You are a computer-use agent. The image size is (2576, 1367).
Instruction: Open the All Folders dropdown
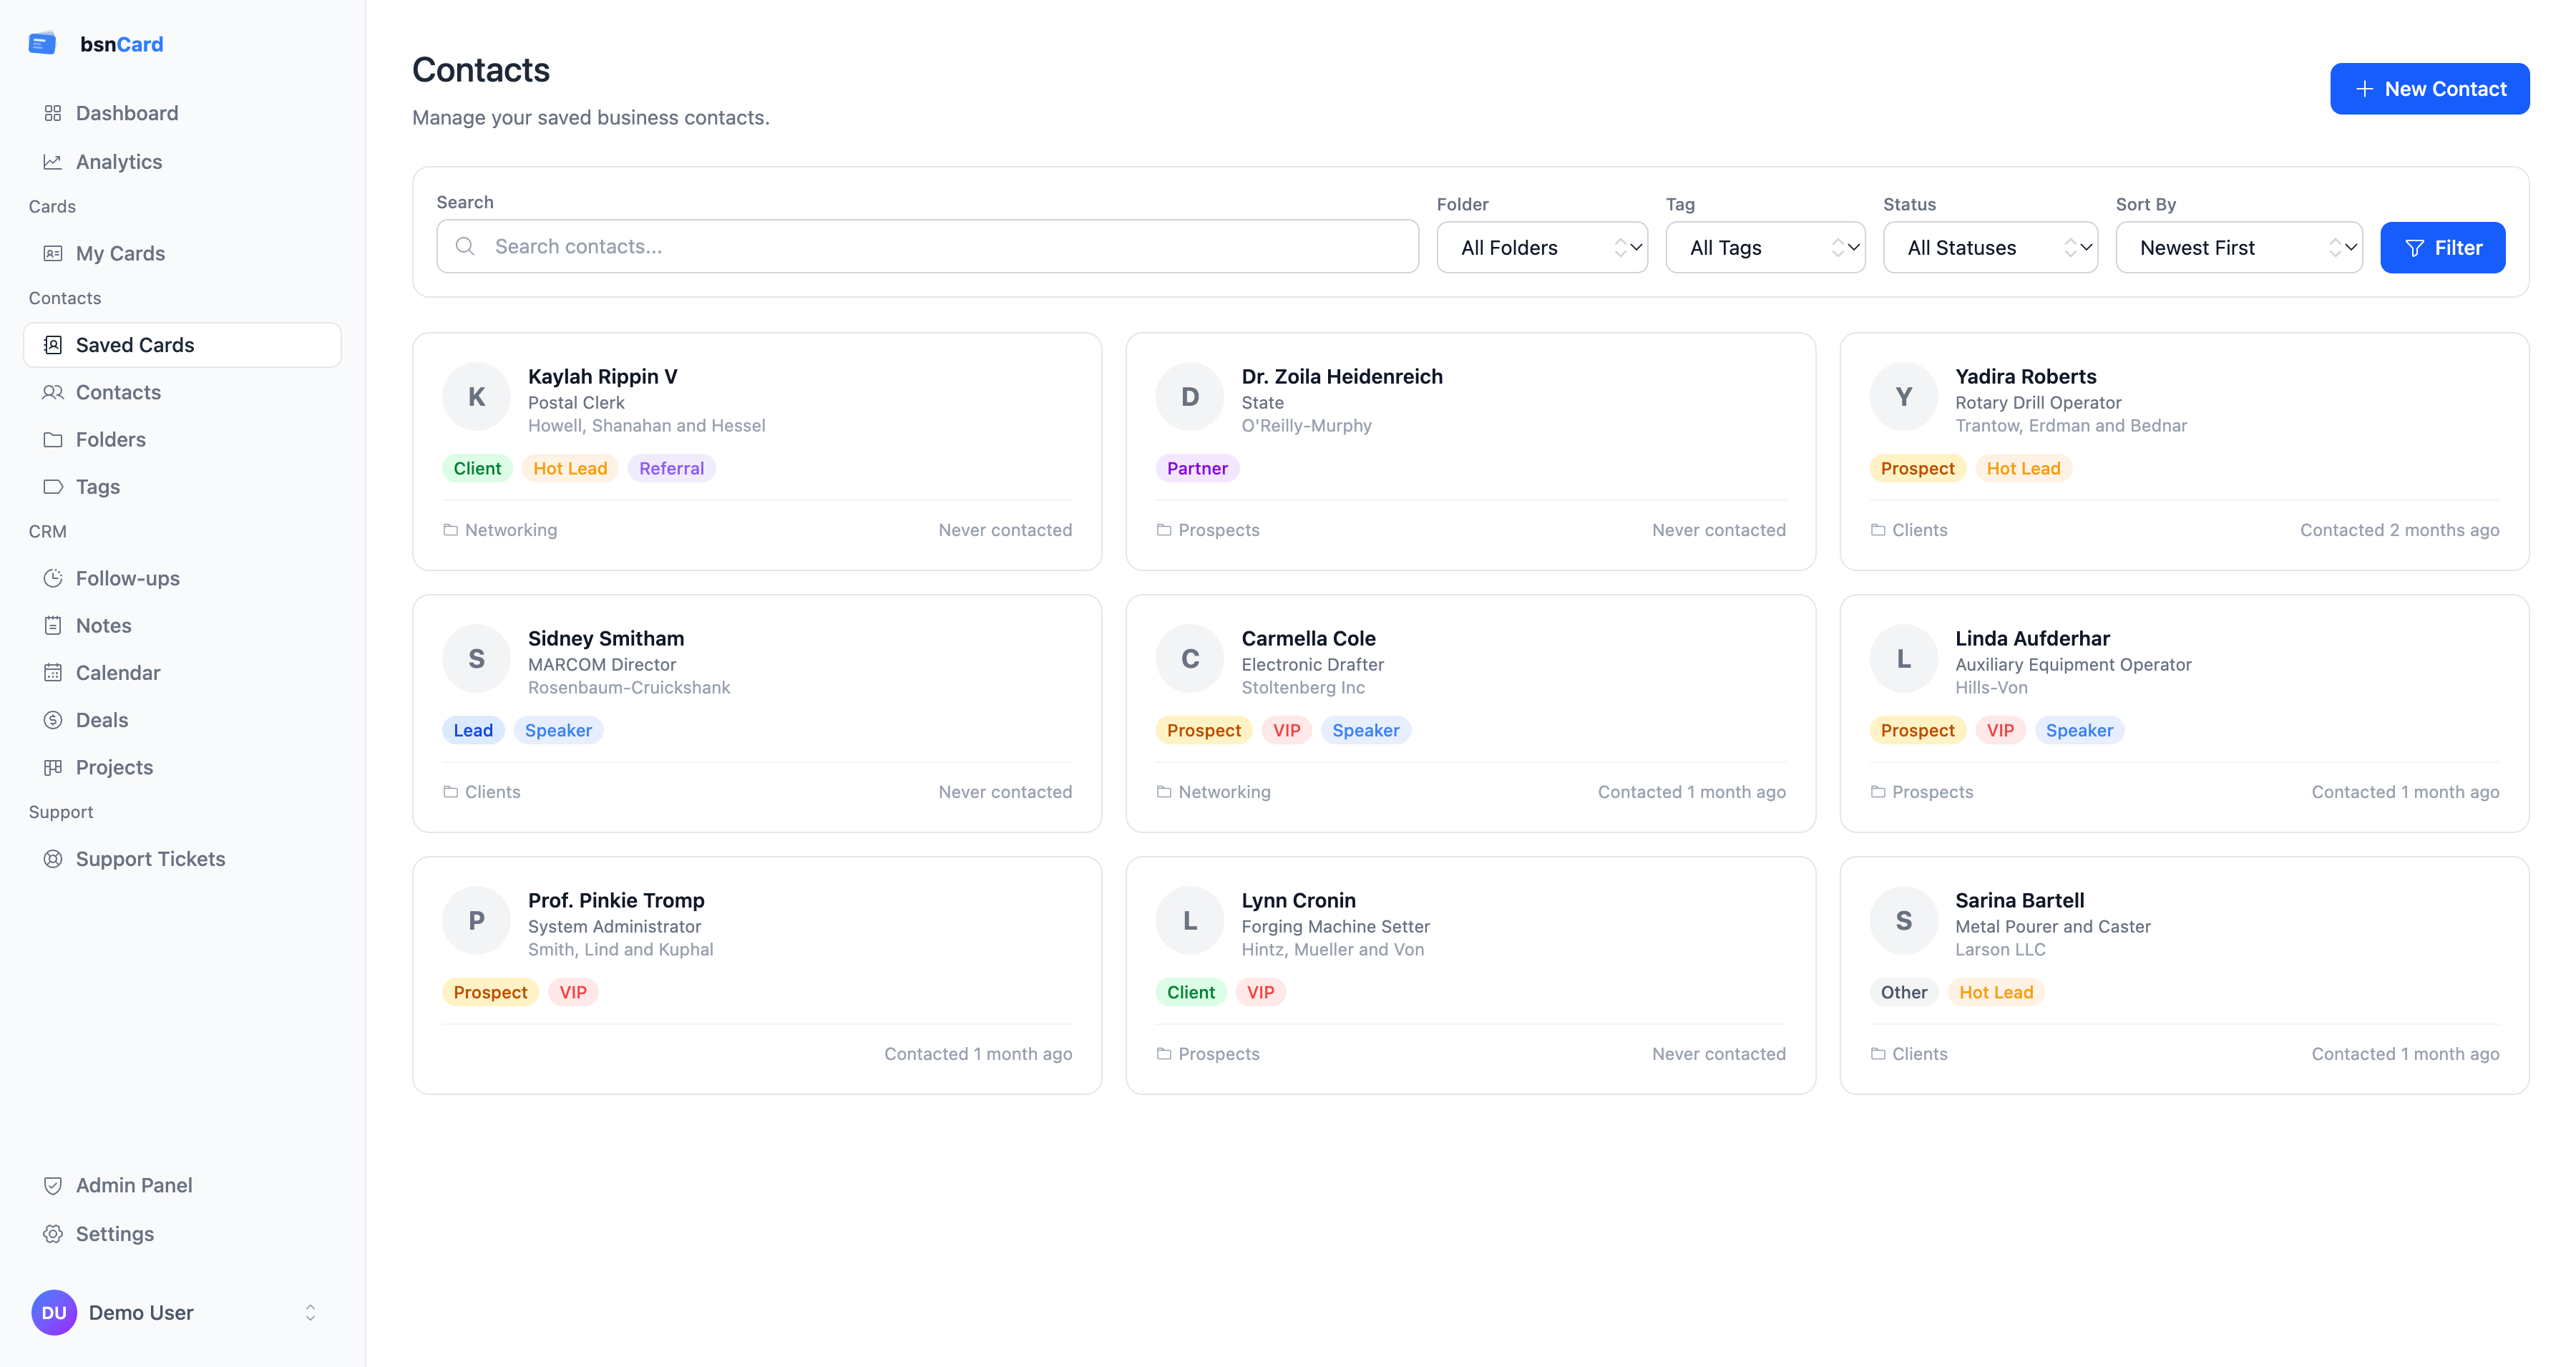[x=1542, y=247]
